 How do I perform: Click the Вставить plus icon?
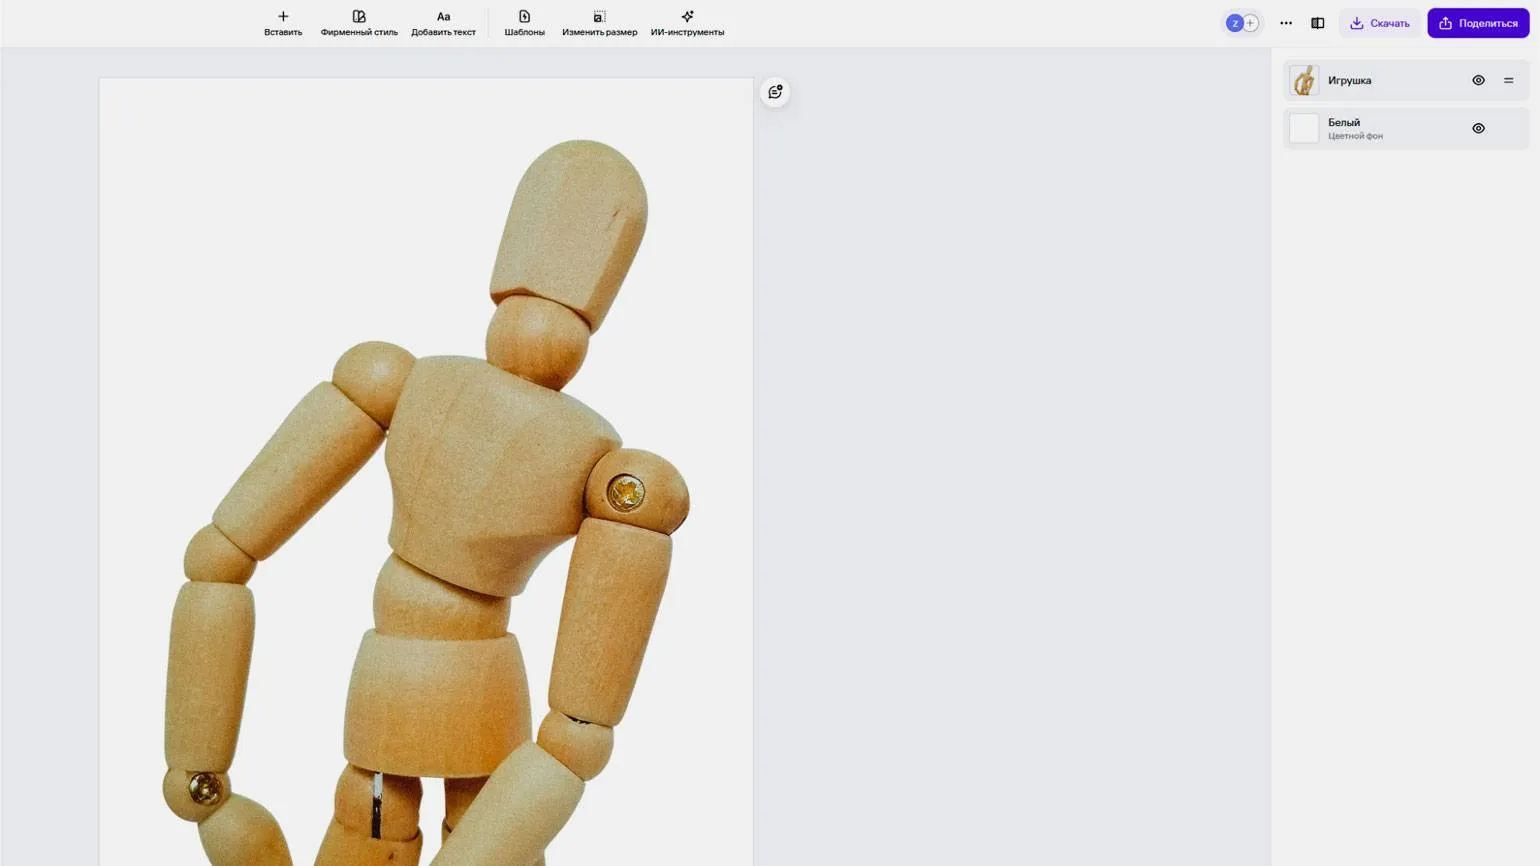[x=283, y=17]
